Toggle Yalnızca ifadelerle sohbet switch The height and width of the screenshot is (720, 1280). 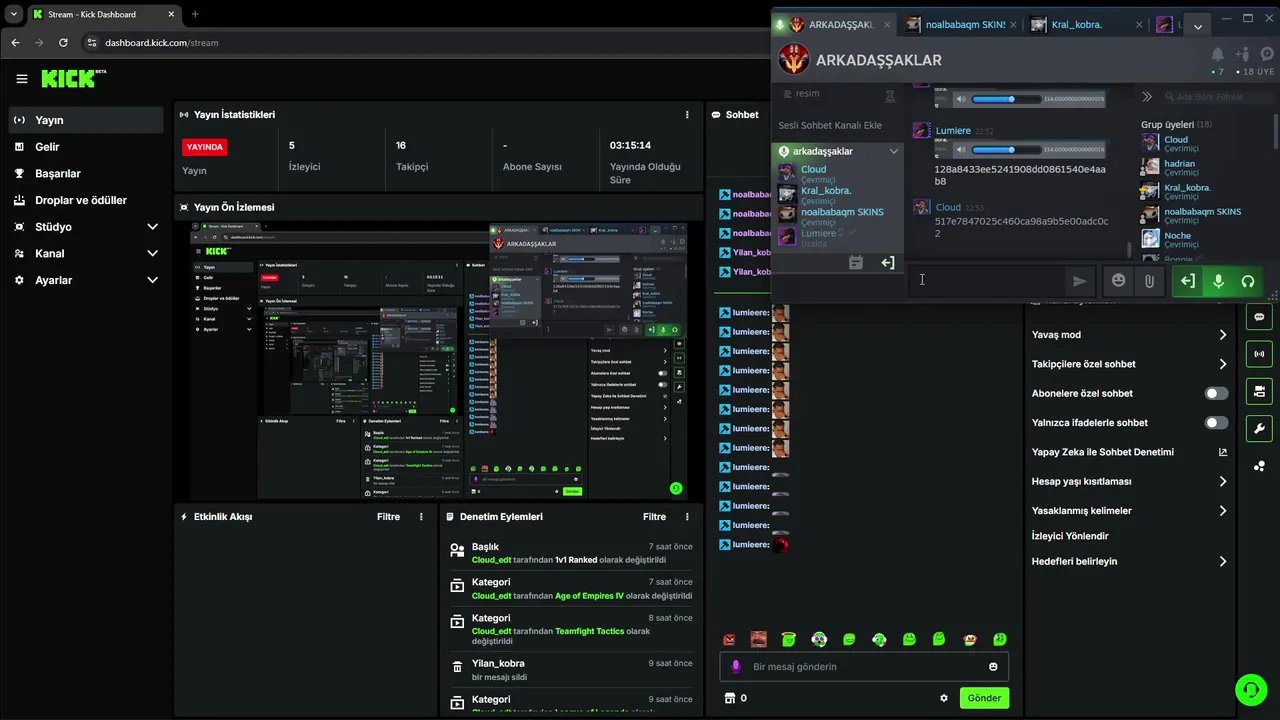point(1216,423)
